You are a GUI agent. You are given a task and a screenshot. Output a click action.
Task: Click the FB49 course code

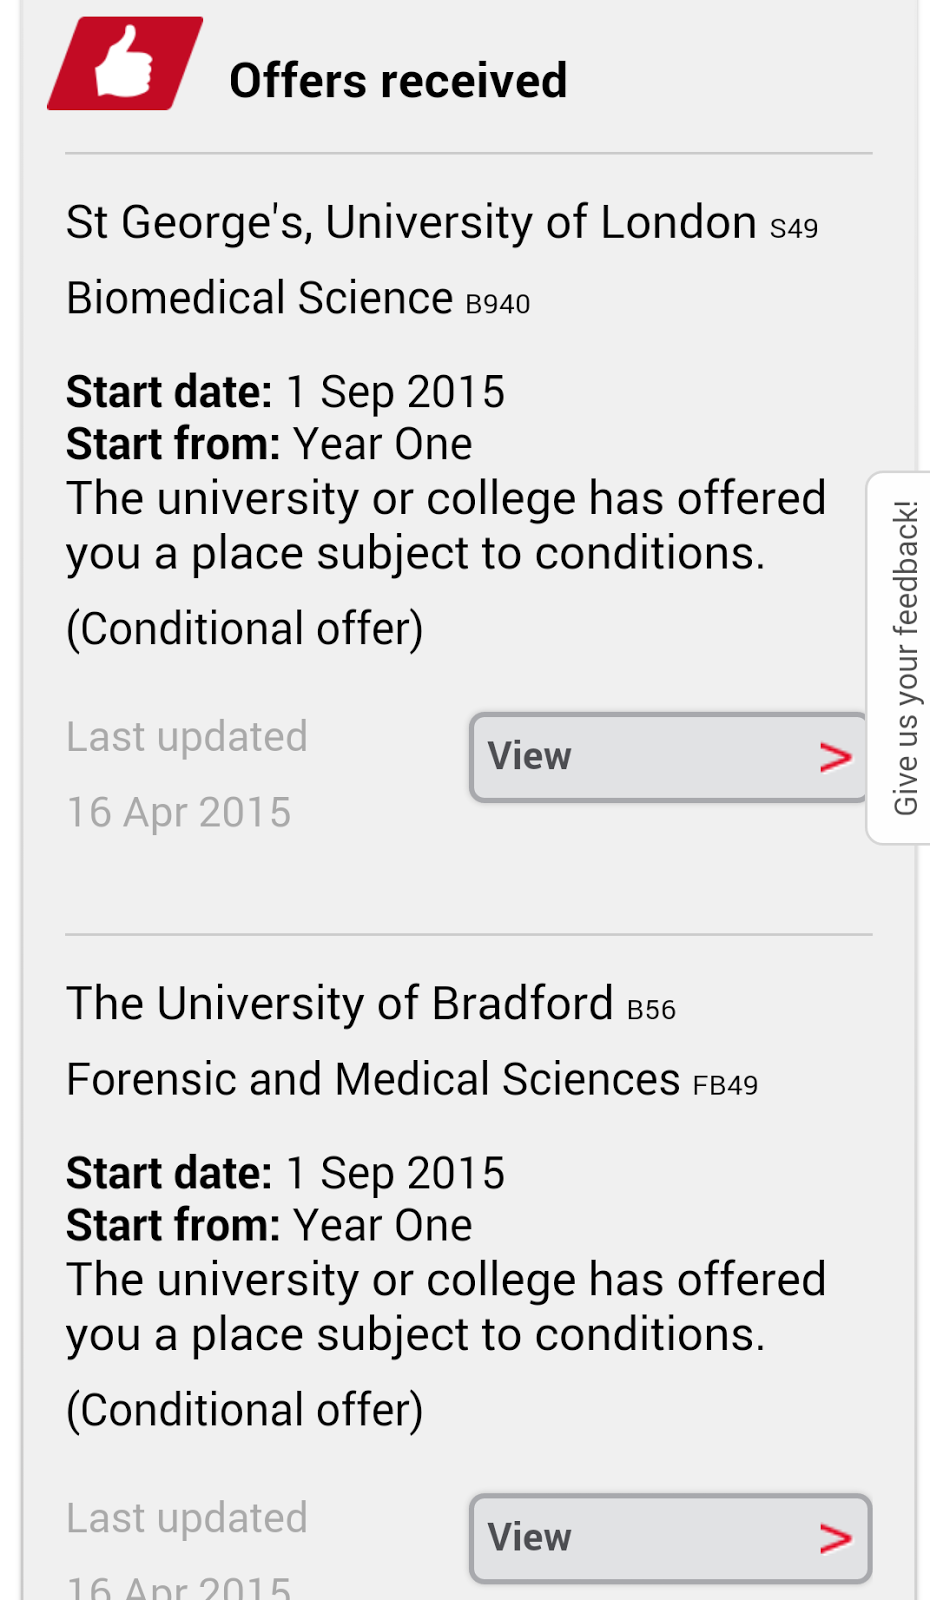(725, 1085)
